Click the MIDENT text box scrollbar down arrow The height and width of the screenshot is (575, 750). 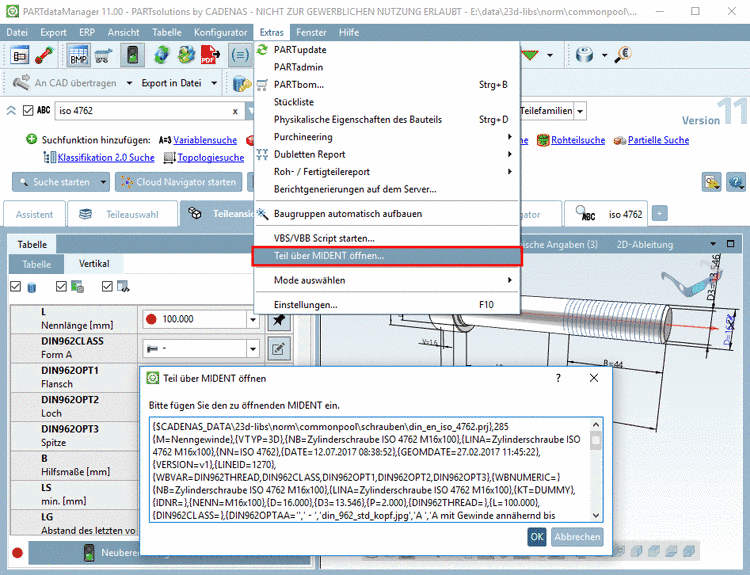point(596,515)
